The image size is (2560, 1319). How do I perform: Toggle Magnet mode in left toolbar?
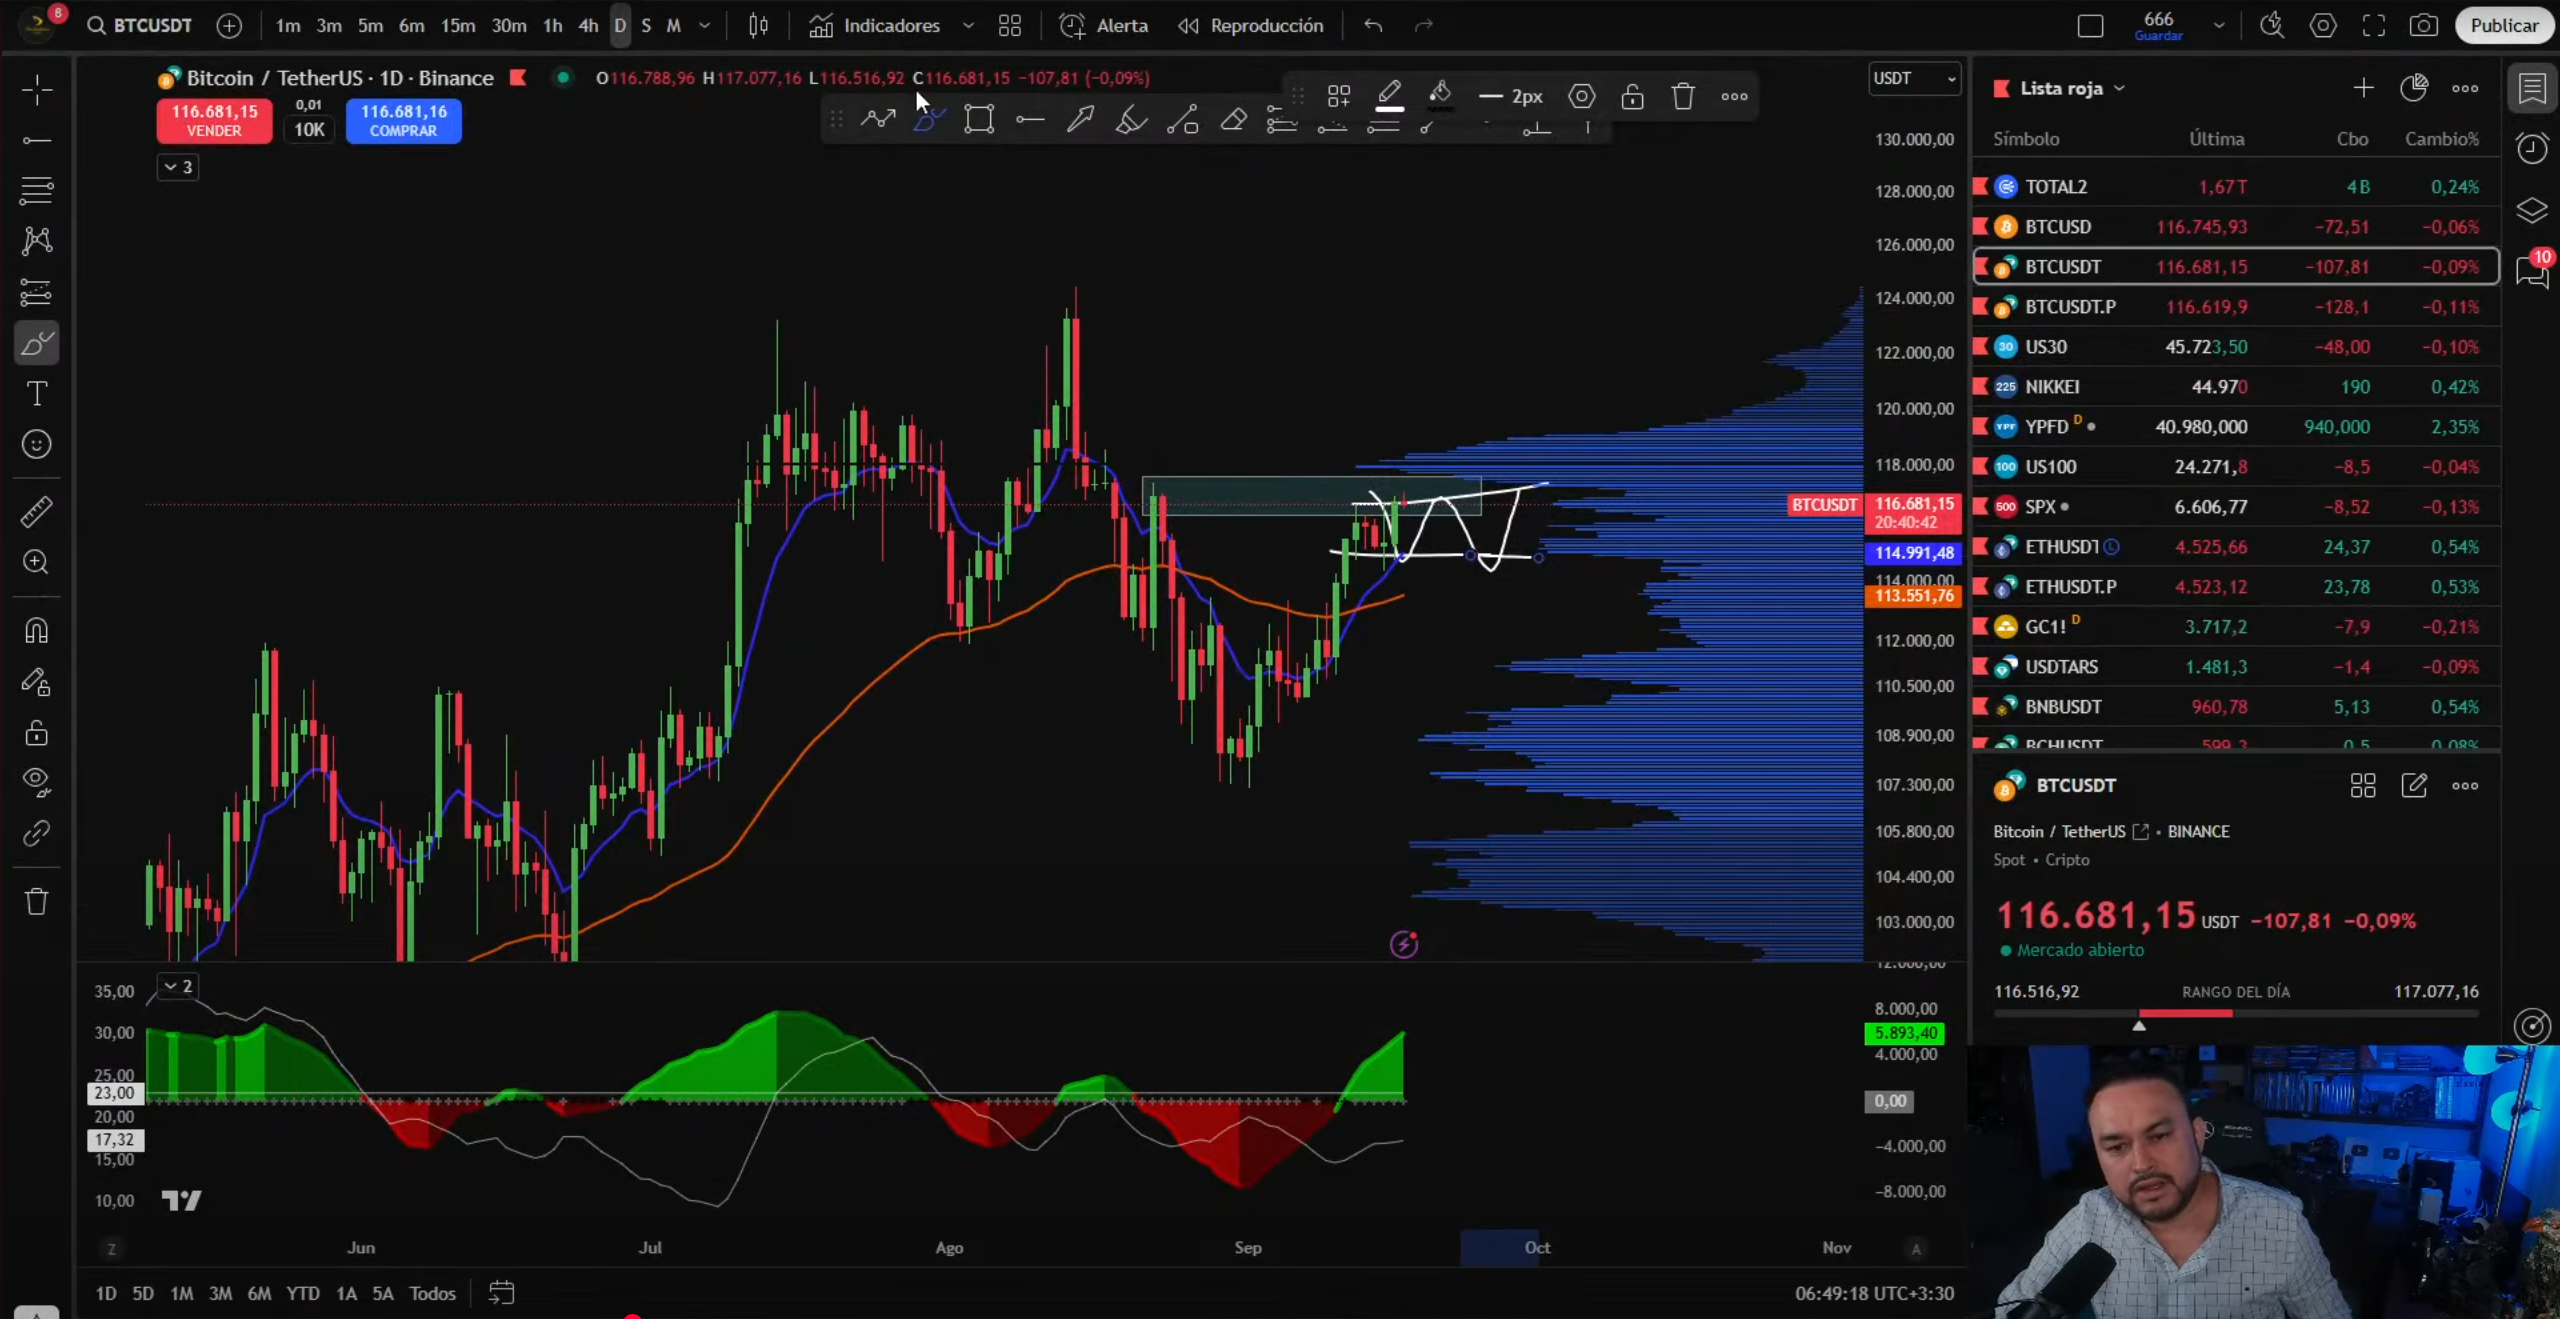pyautogui.click(x=37, y=631)
